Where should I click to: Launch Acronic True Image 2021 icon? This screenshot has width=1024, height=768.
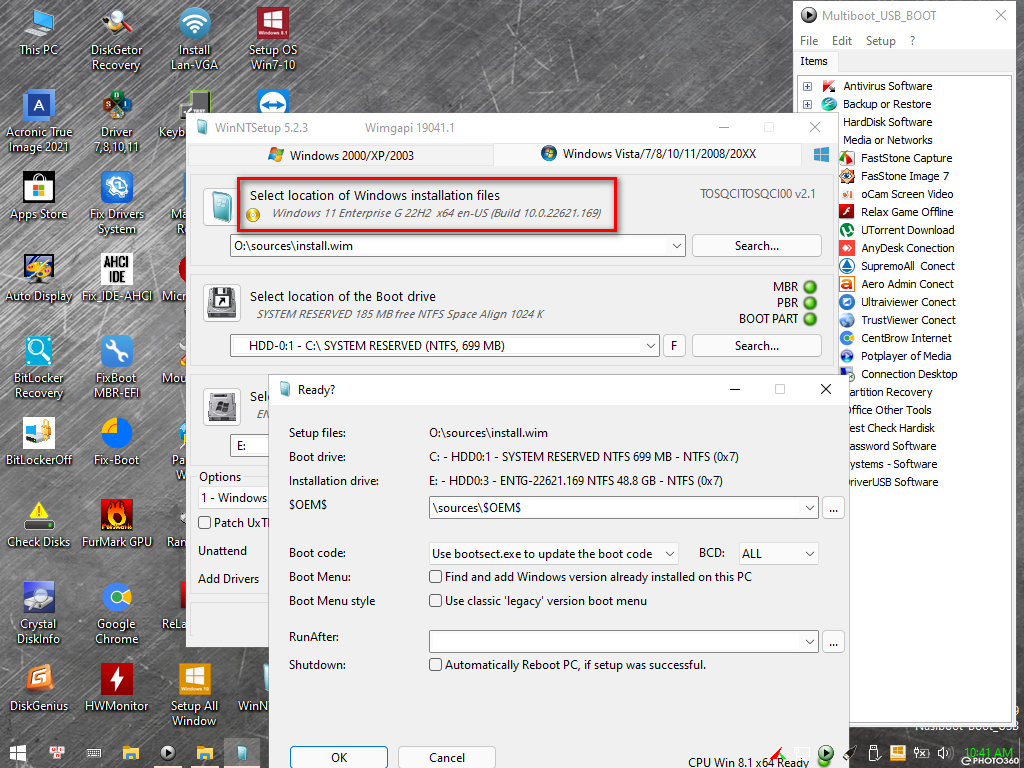(x=39, y=122)
